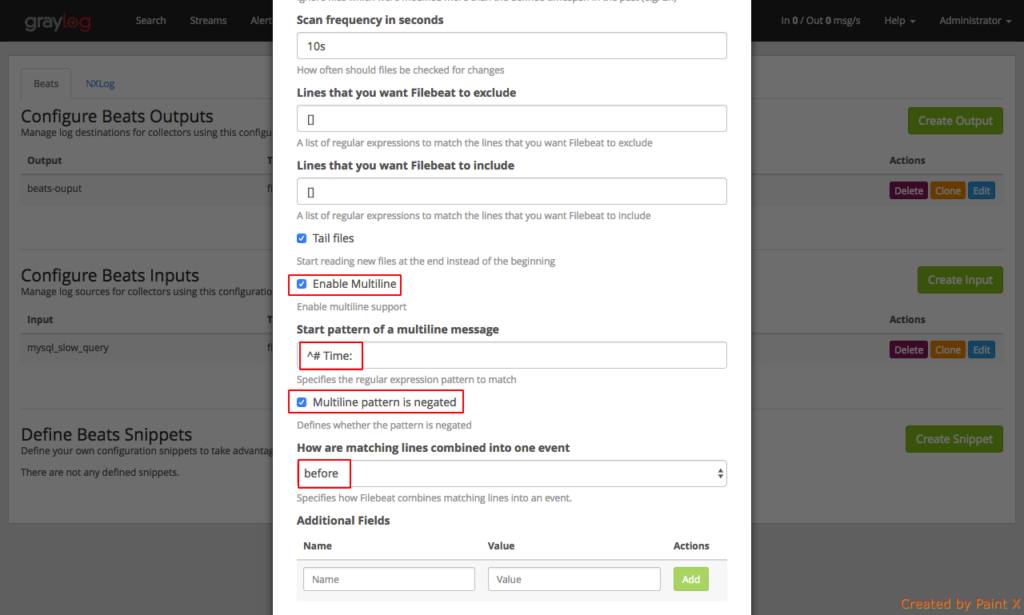1024x615 pixels.
Task: Click the Create Output button
Action: (955, 120)
